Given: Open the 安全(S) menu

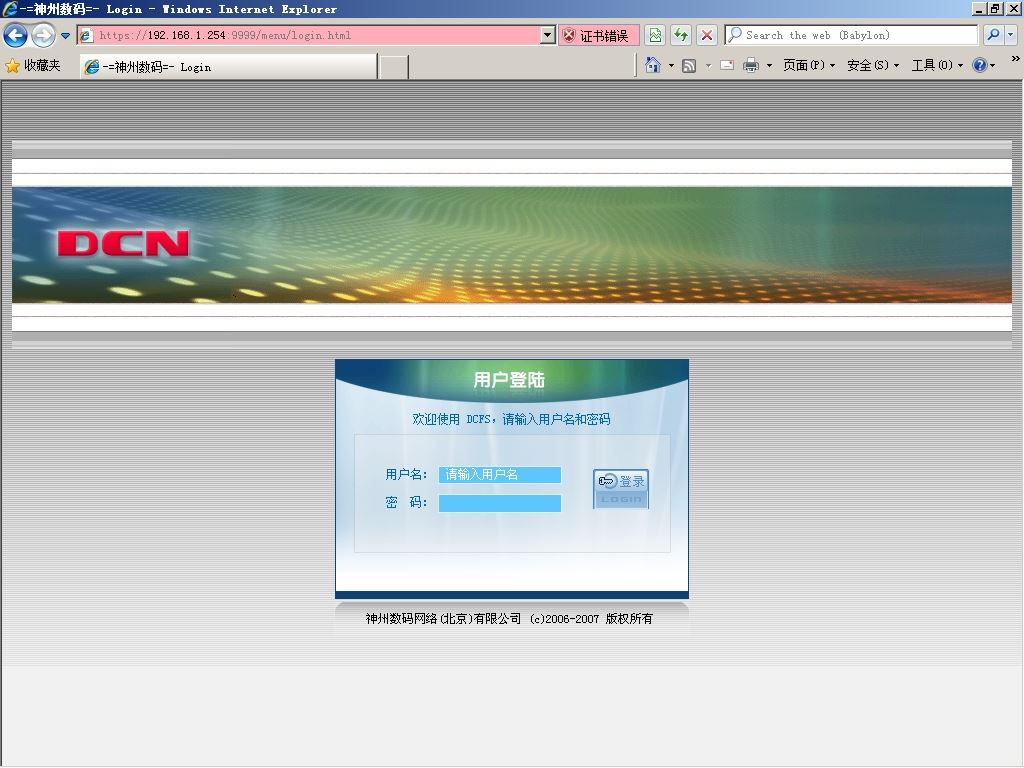Looking at the screenshot, I should pos(872,65).
